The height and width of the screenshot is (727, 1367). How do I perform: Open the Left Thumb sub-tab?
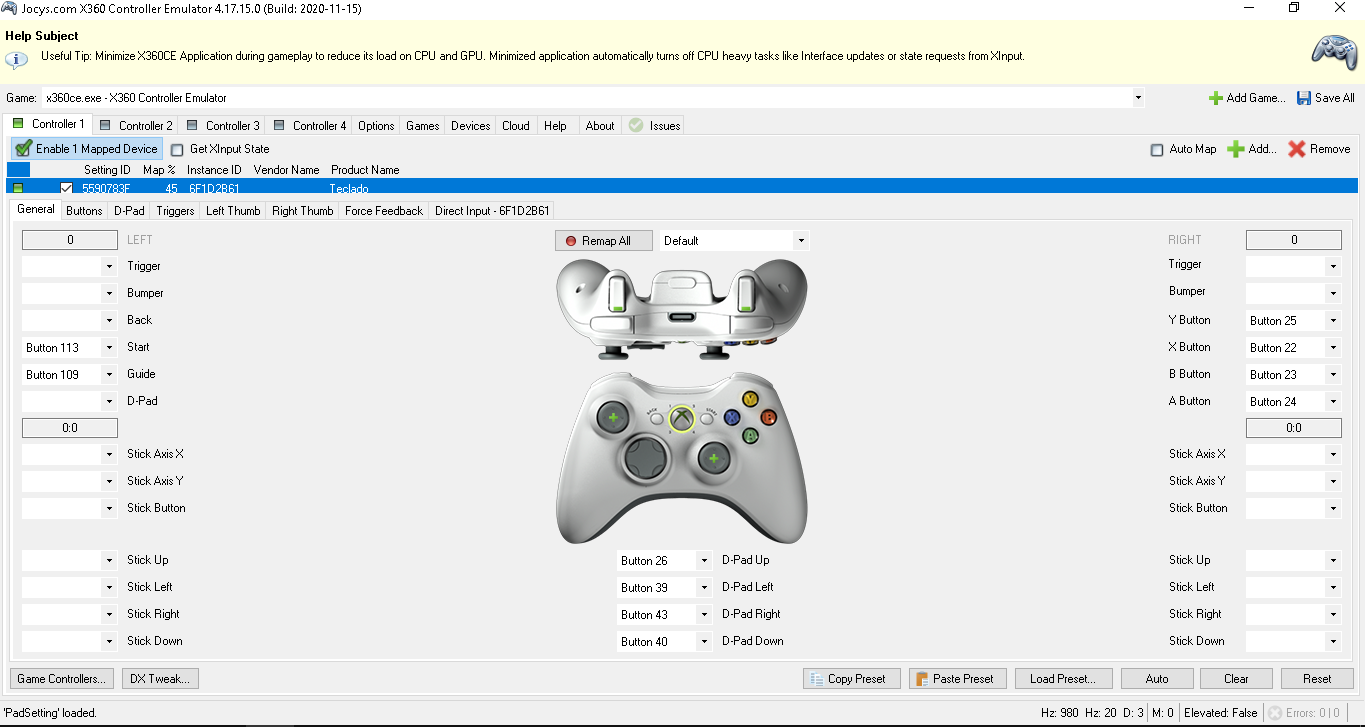click(x=233, y=211)
